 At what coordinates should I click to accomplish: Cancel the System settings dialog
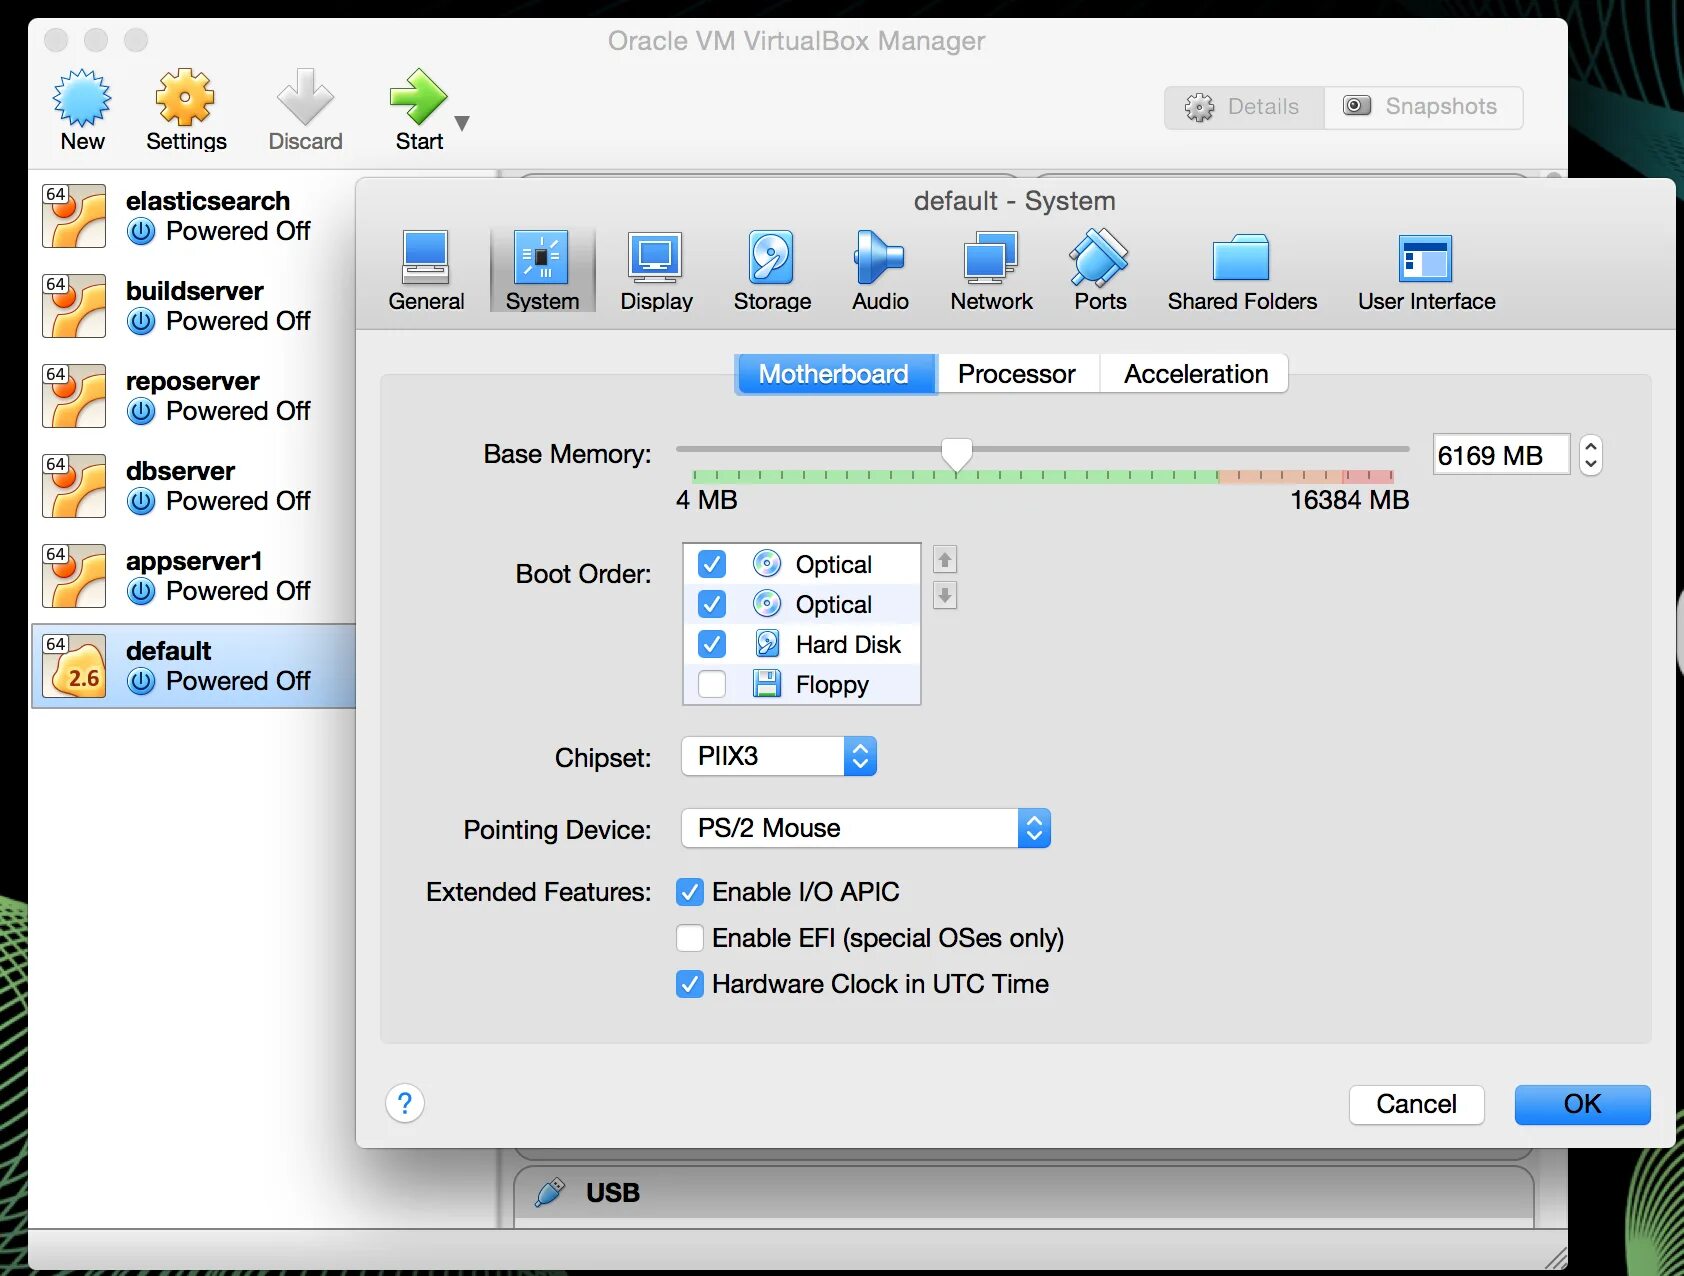click(x=1416, y=1104)
